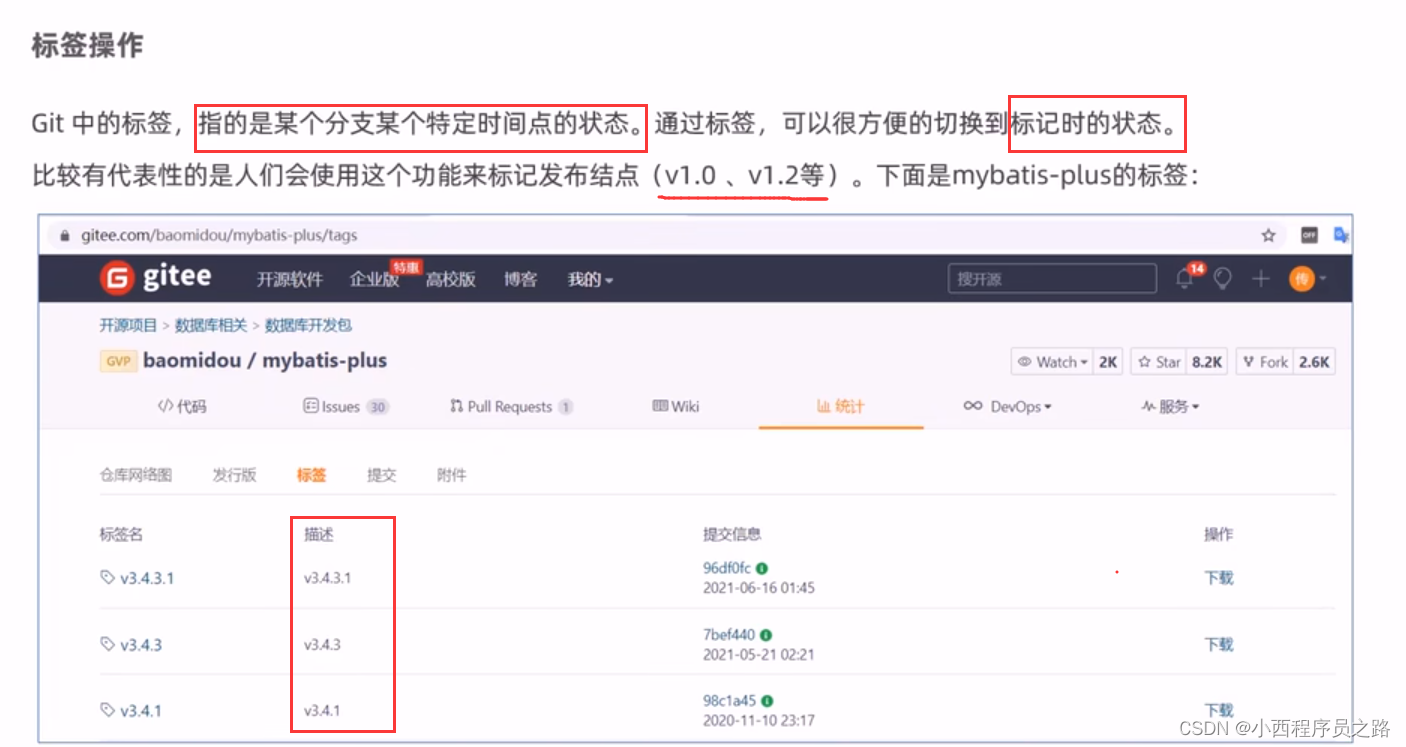Click the 标签操作 heading
The image size is (1406, 747).
click(87, 45)
